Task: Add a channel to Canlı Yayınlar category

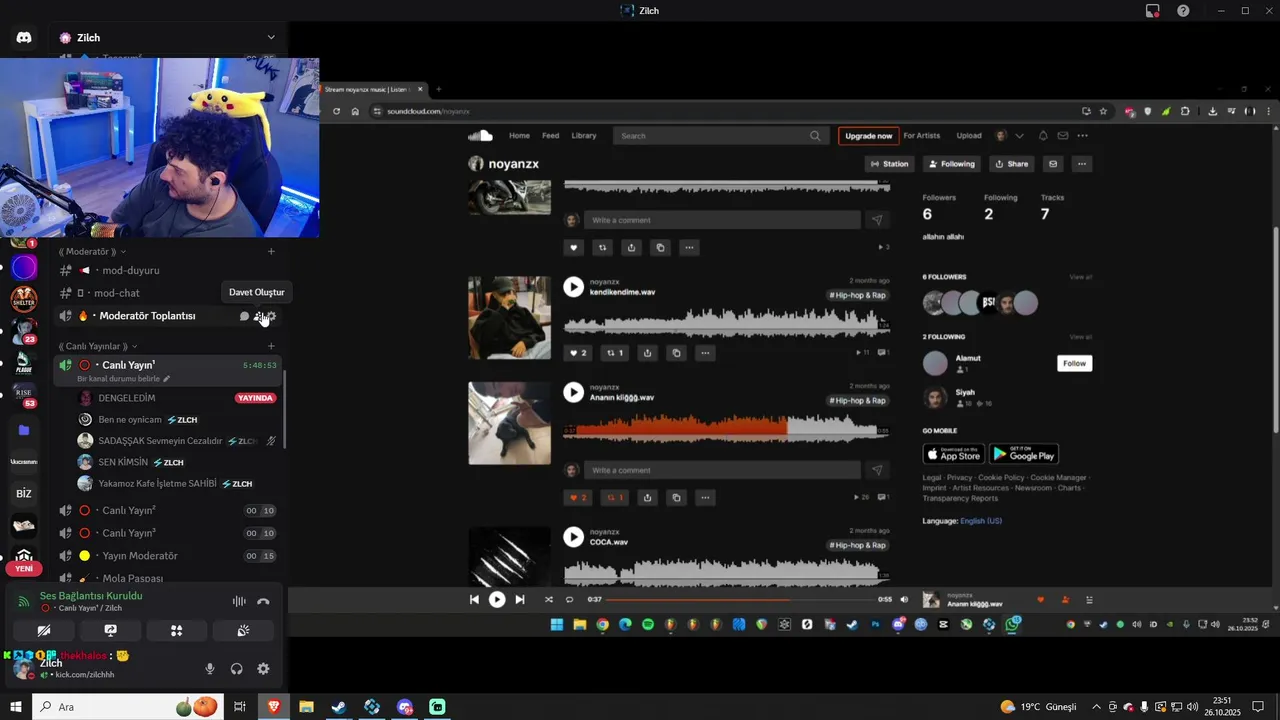Action: [x=271, y=346]
